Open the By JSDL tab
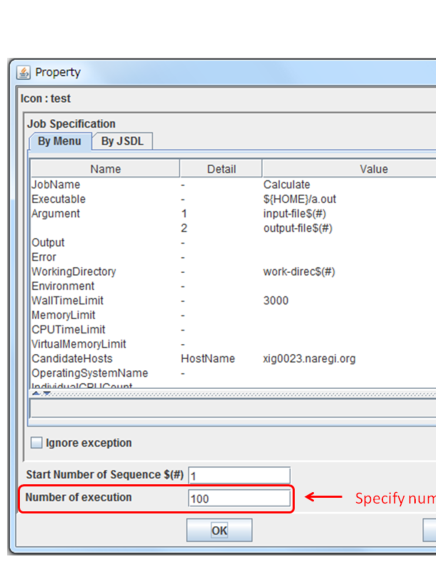 [122, 141]
